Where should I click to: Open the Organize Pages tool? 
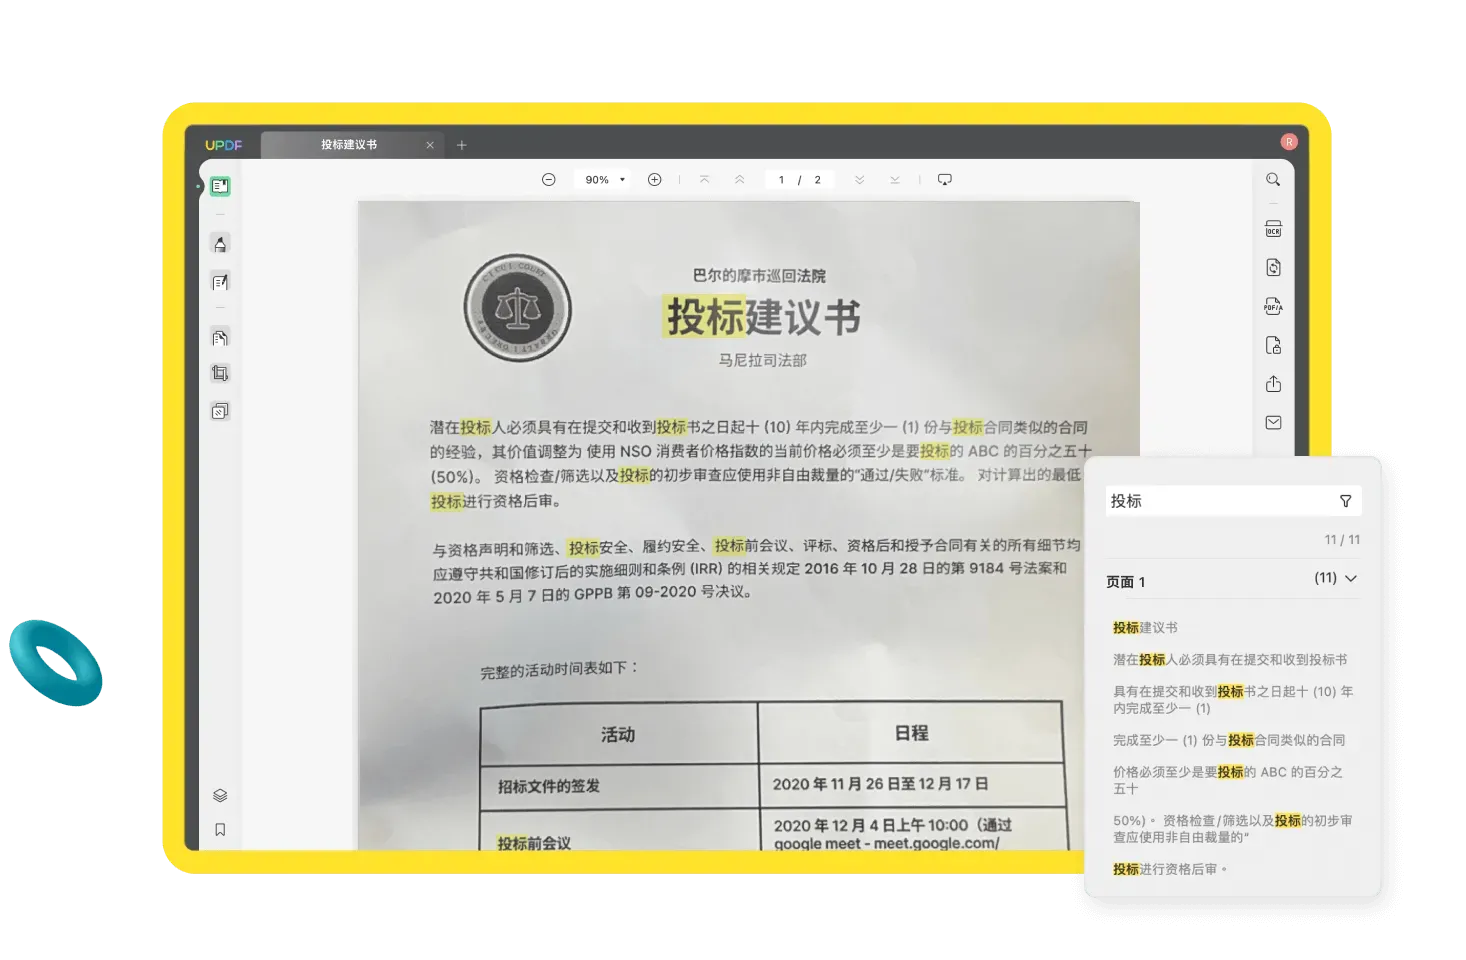[x=220, y=338]
